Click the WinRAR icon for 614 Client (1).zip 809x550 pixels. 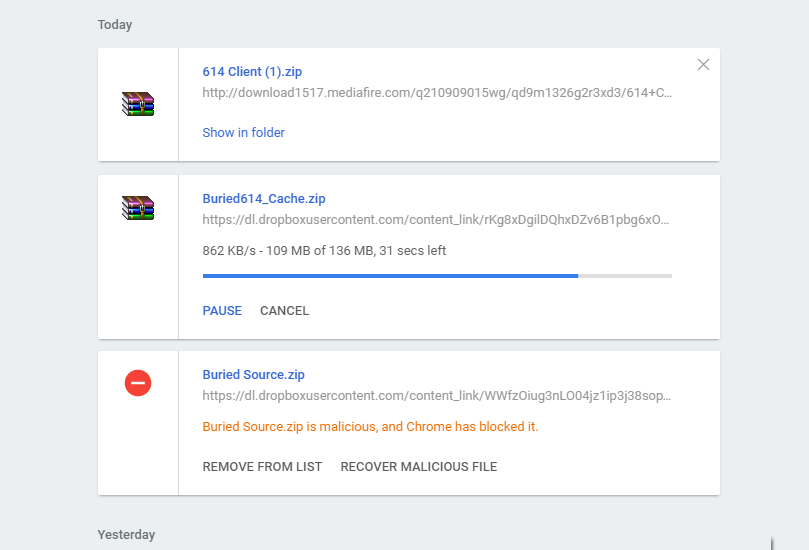tap(138, 104)
